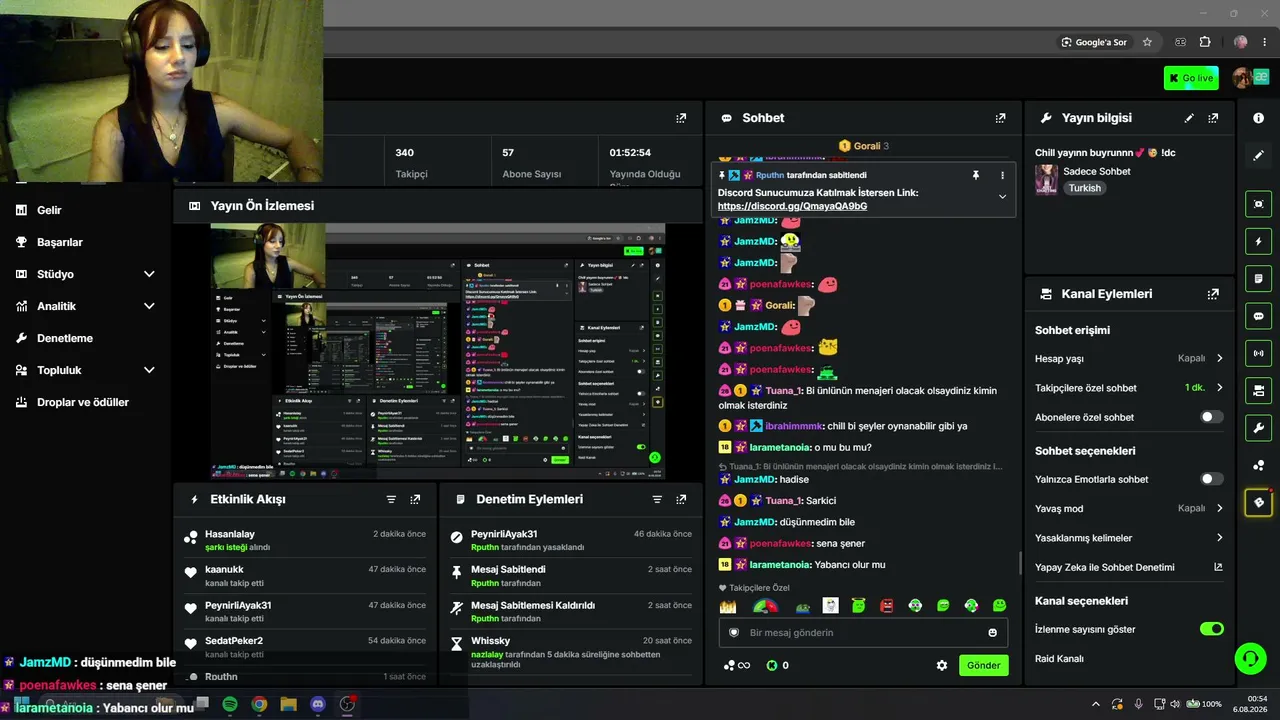Open File Explorer from the taskbar
Image resolution: width=1280 pixels, height=720 pixels.
(288, 704)
